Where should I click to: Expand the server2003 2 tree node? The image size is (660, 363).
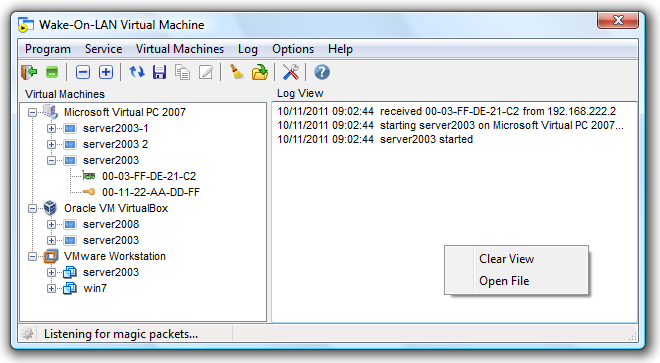click(x=51, y=144)
